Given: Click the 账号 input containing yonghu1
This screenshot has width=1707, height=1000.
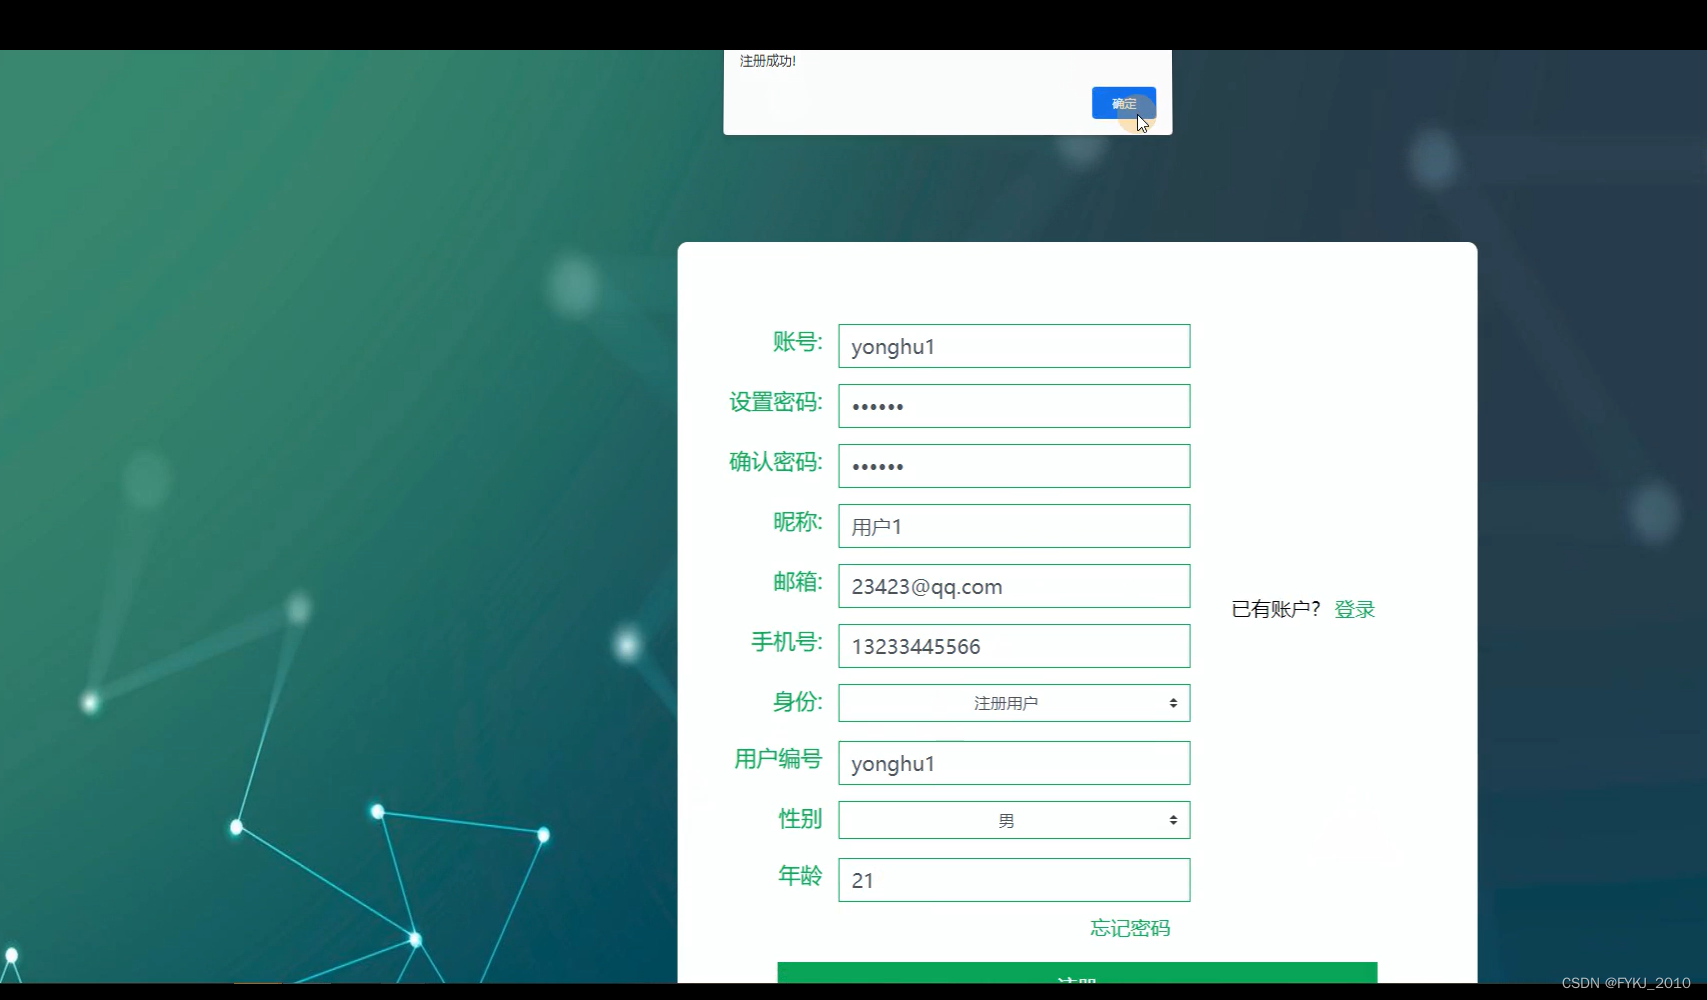Looking at the screenshot, I should coord(1014,346).
